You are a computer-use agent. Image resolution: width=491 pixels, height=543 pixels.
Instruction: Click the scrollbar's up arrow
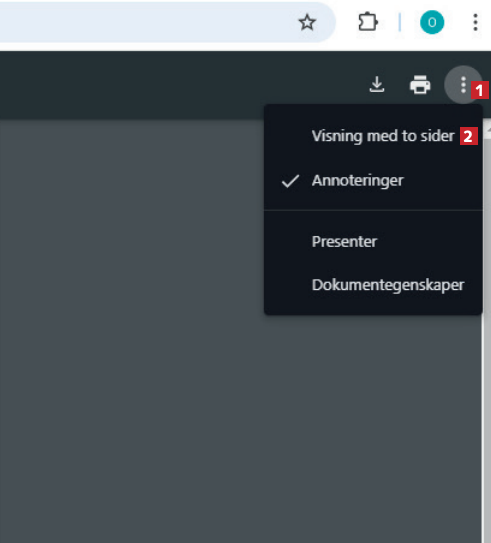[x=488, y=130]
